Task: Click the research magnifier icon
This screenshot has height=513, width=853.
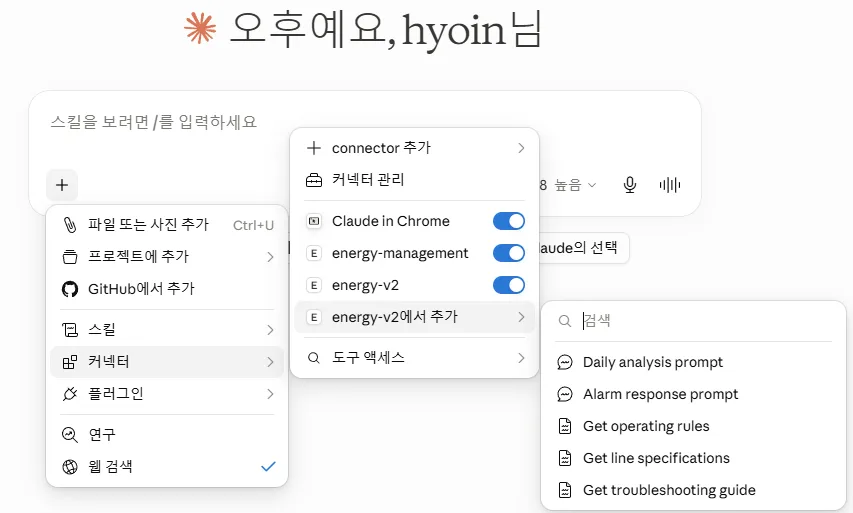Action: [70, 435]
